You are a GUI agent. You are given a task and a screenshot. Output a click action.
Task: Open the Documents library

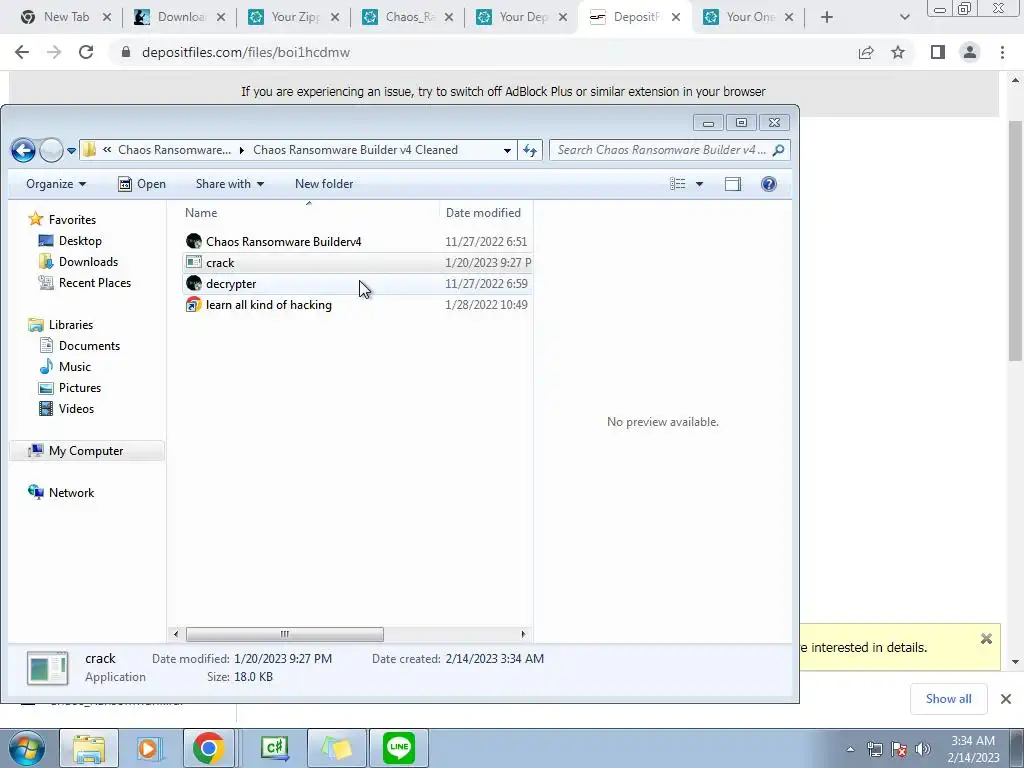click(x=89, y=345)
